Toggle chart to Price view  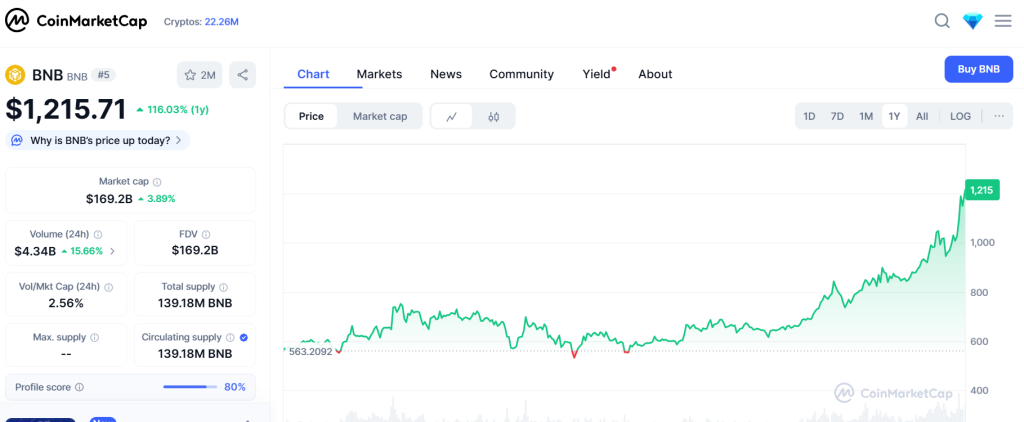311,116
